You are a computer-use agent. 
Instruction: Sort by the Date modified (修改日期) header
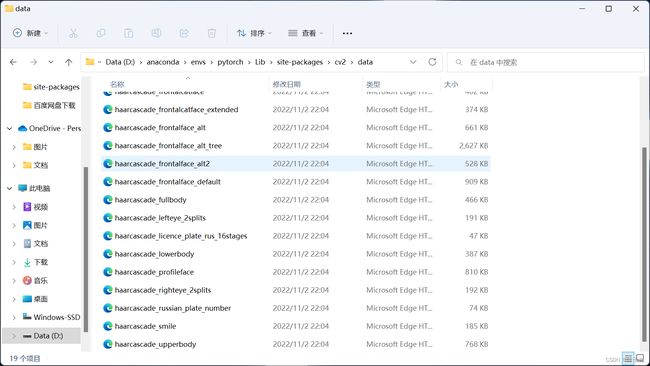pos(286,84)
